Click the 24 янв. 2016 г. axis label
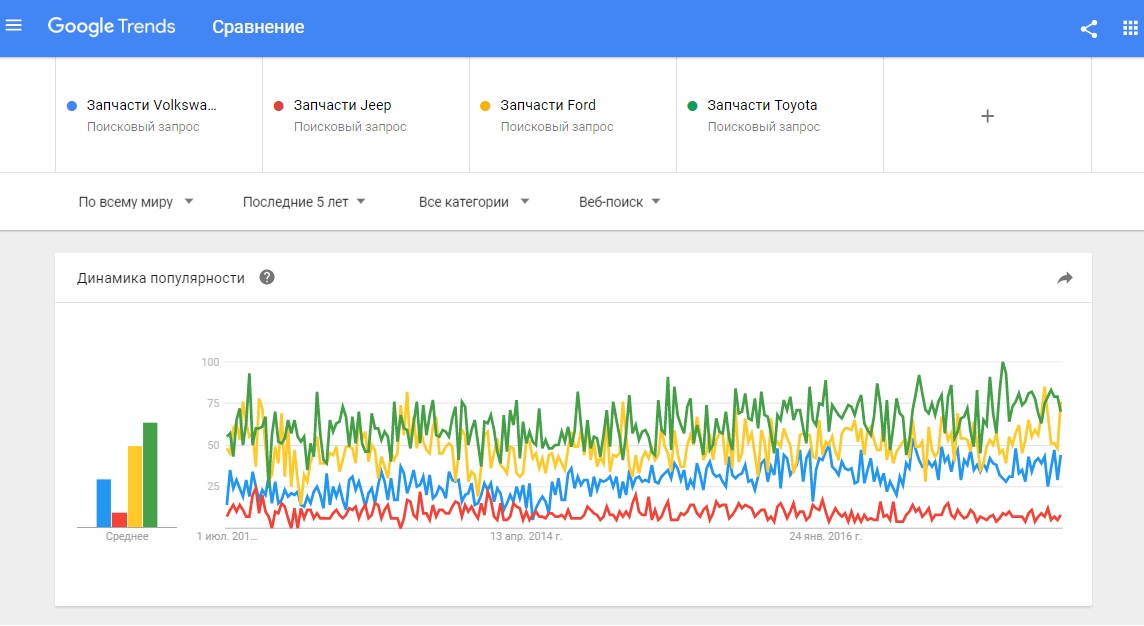Image resolution: width=1144 pixels, height=626 pixels. 825,536
